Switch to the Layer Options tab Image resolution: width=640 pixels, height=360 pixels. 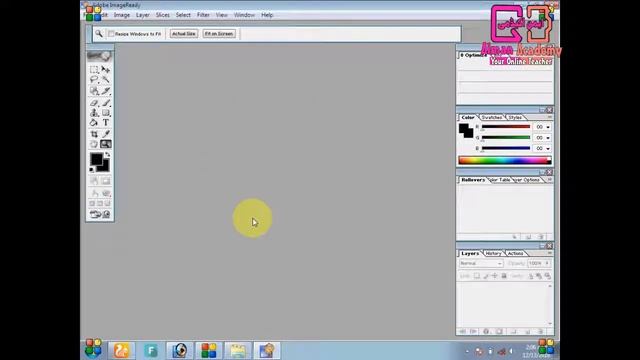[527, 180]
